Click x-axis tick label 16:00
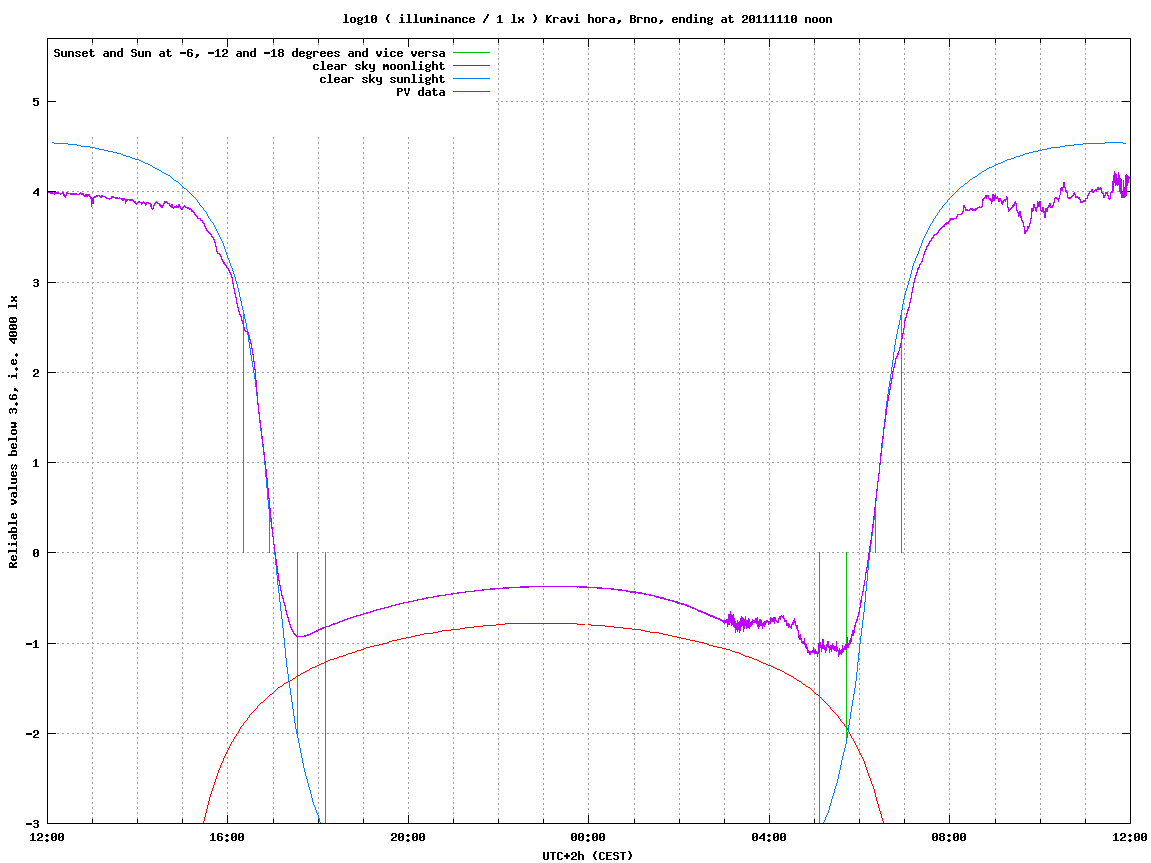This screenshot has width=1151, height=863. [228, 837]
